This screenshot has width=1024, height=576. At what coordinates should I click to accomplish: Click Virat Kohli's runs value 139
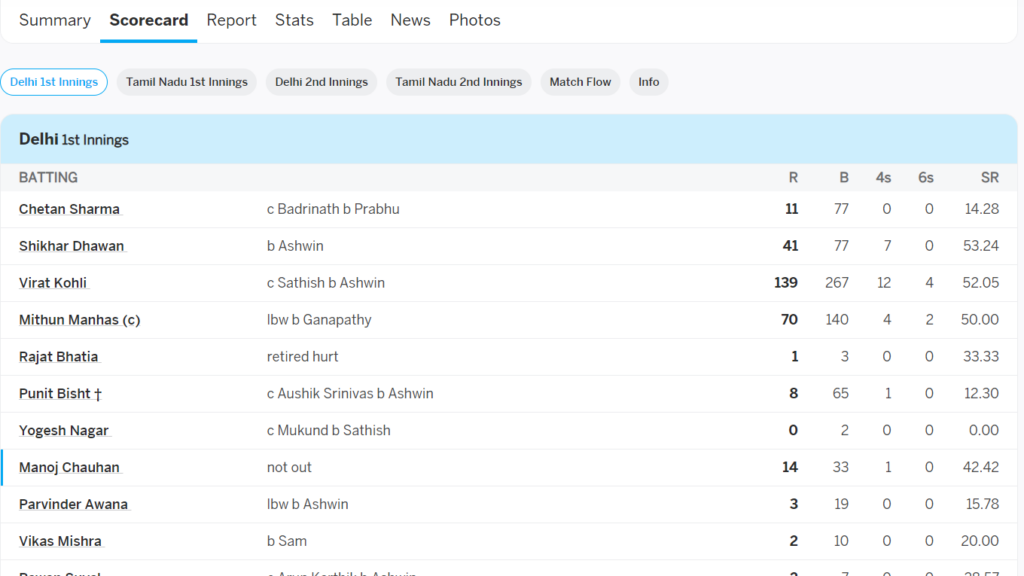[x=786, y=283]
